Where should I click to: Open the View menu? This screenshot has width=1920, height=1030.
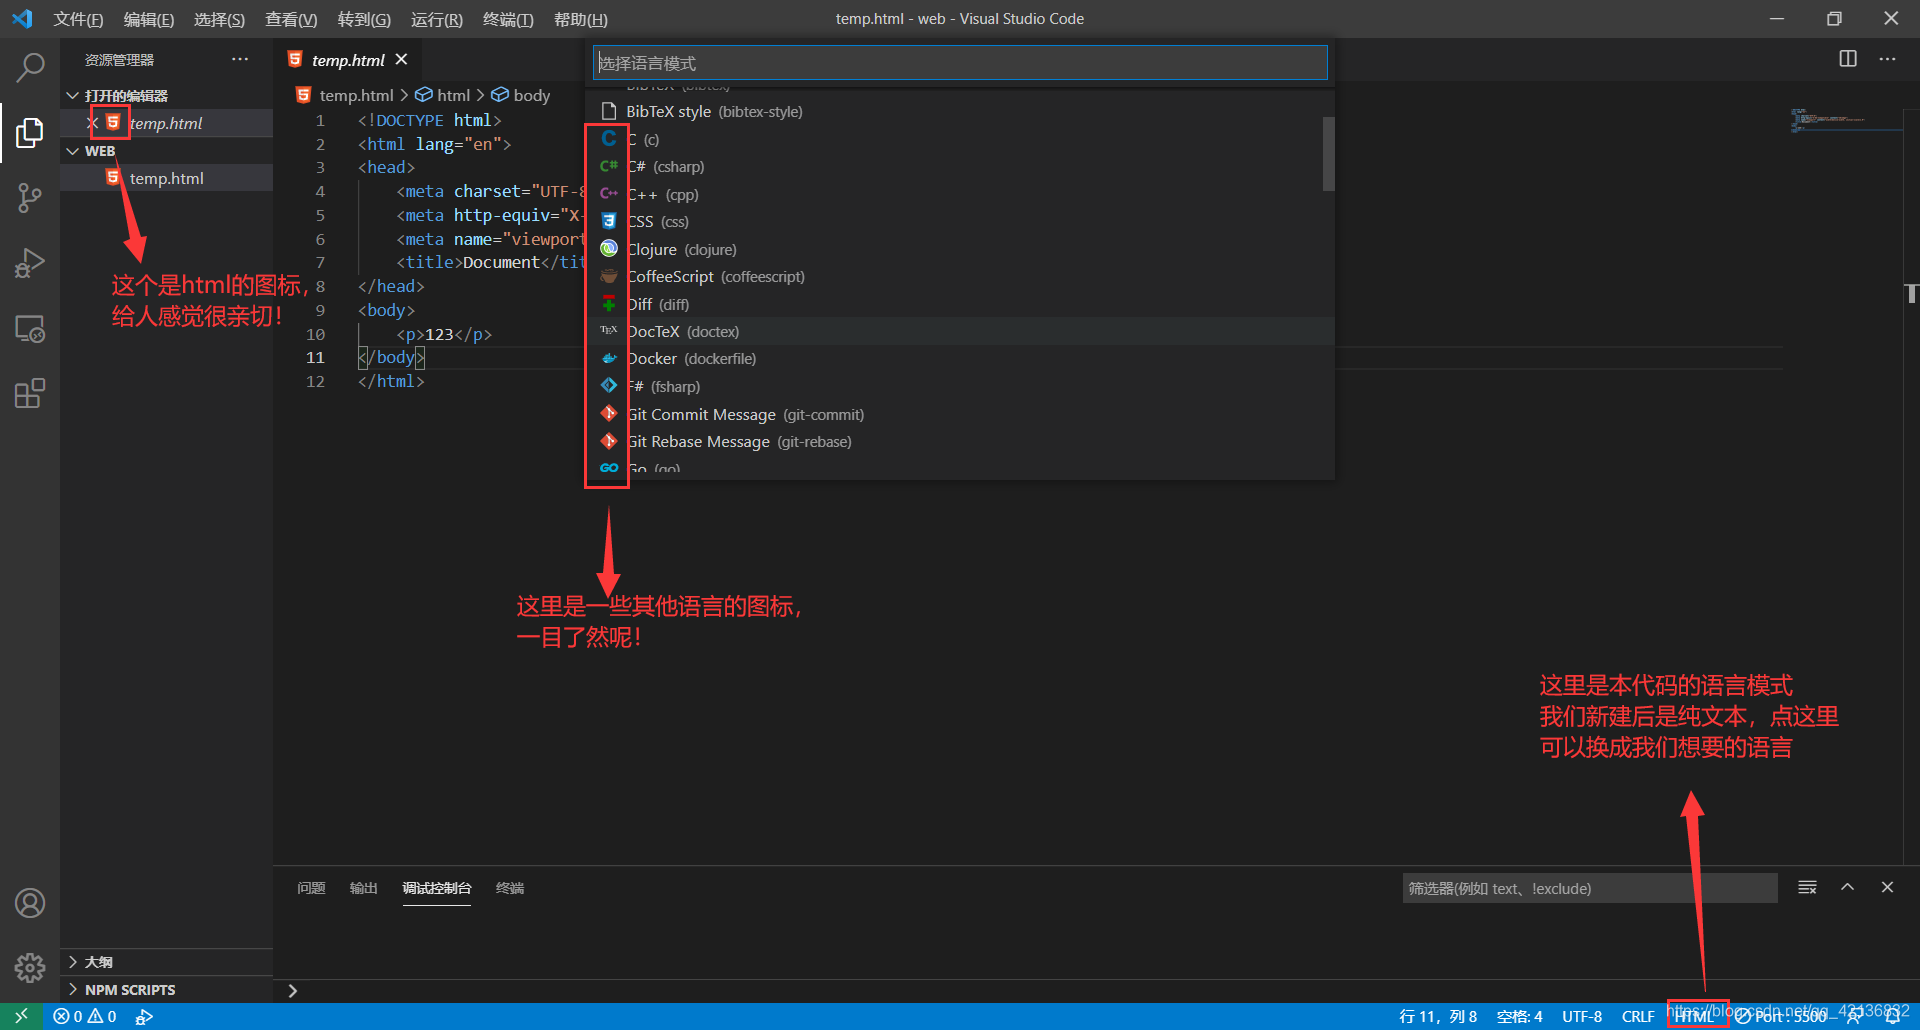(x=291, y=19)
